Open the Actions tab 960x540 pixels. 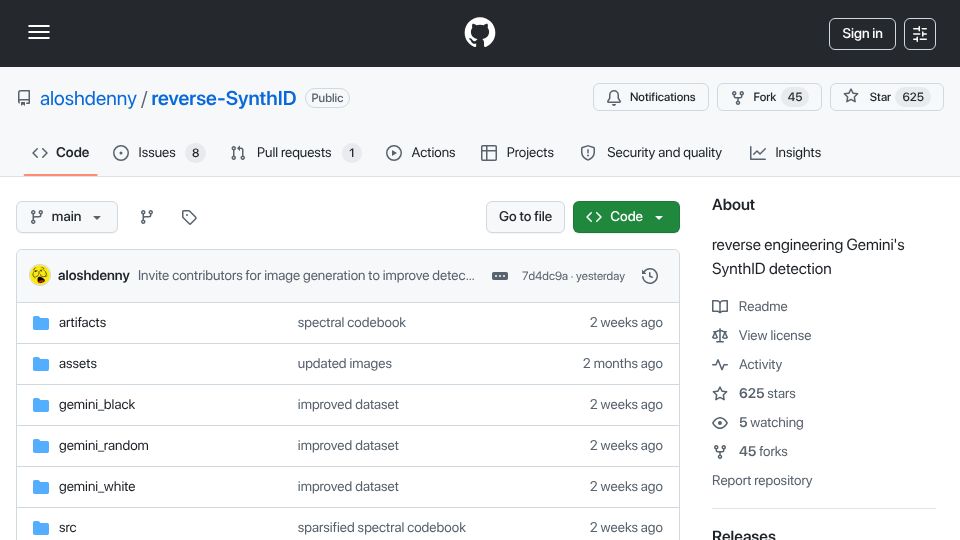(x=421, y=152)
